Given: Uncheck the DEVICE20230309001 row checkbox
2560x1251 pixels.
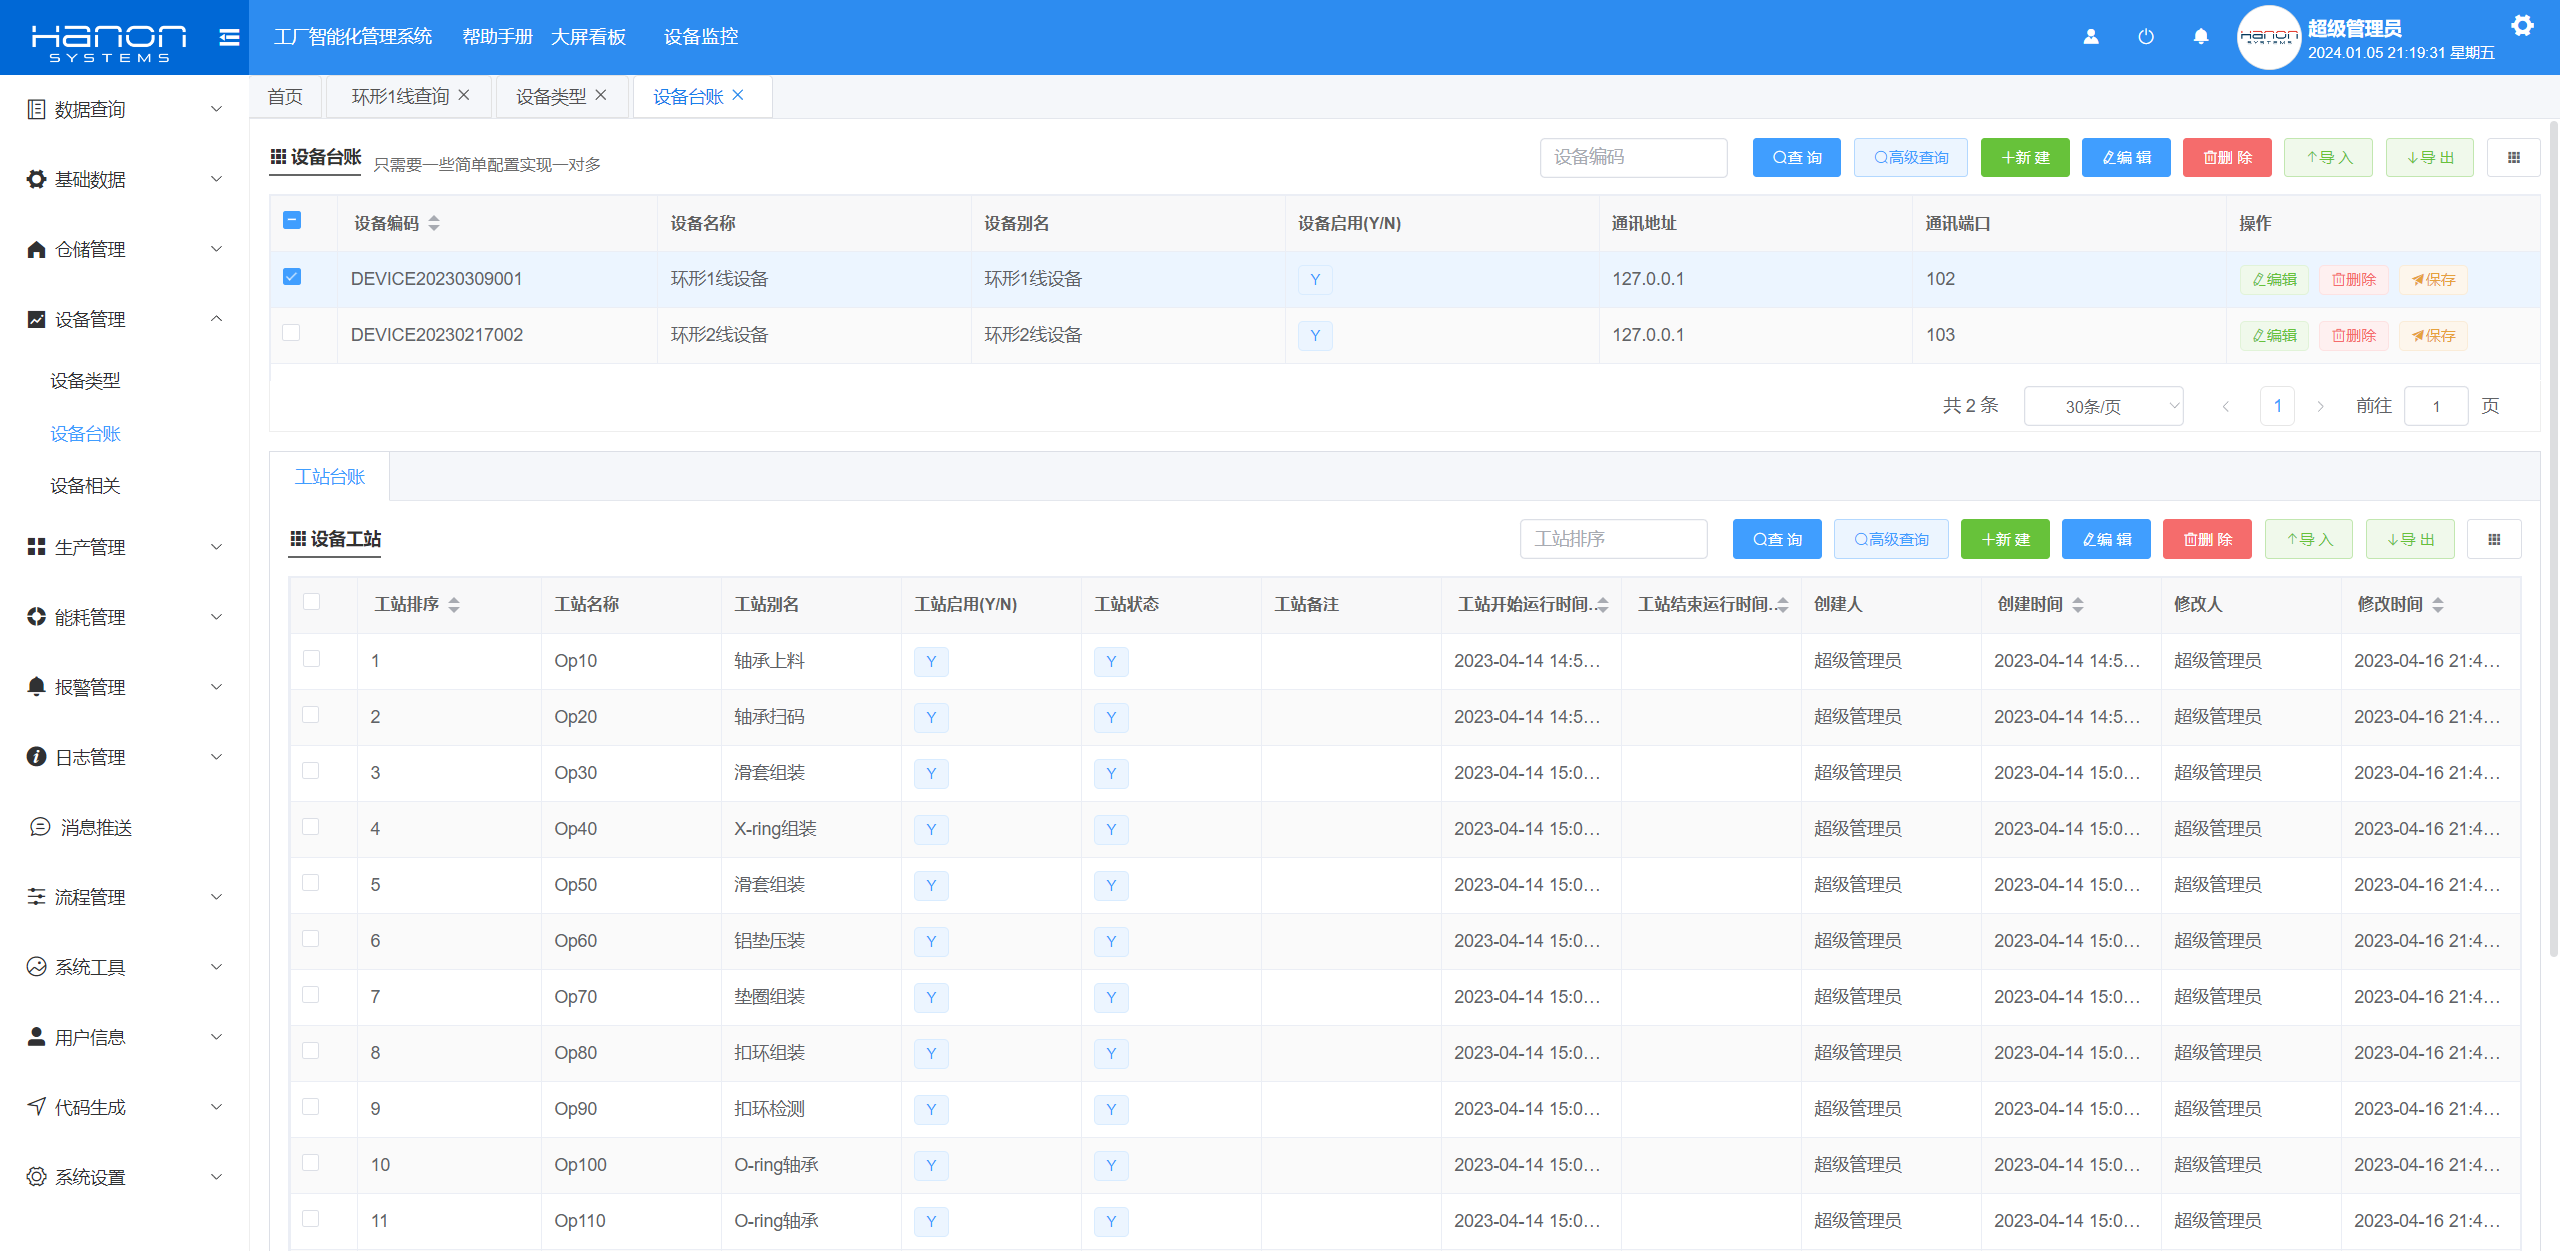Looking at the screenshot, I should point(292,277).
